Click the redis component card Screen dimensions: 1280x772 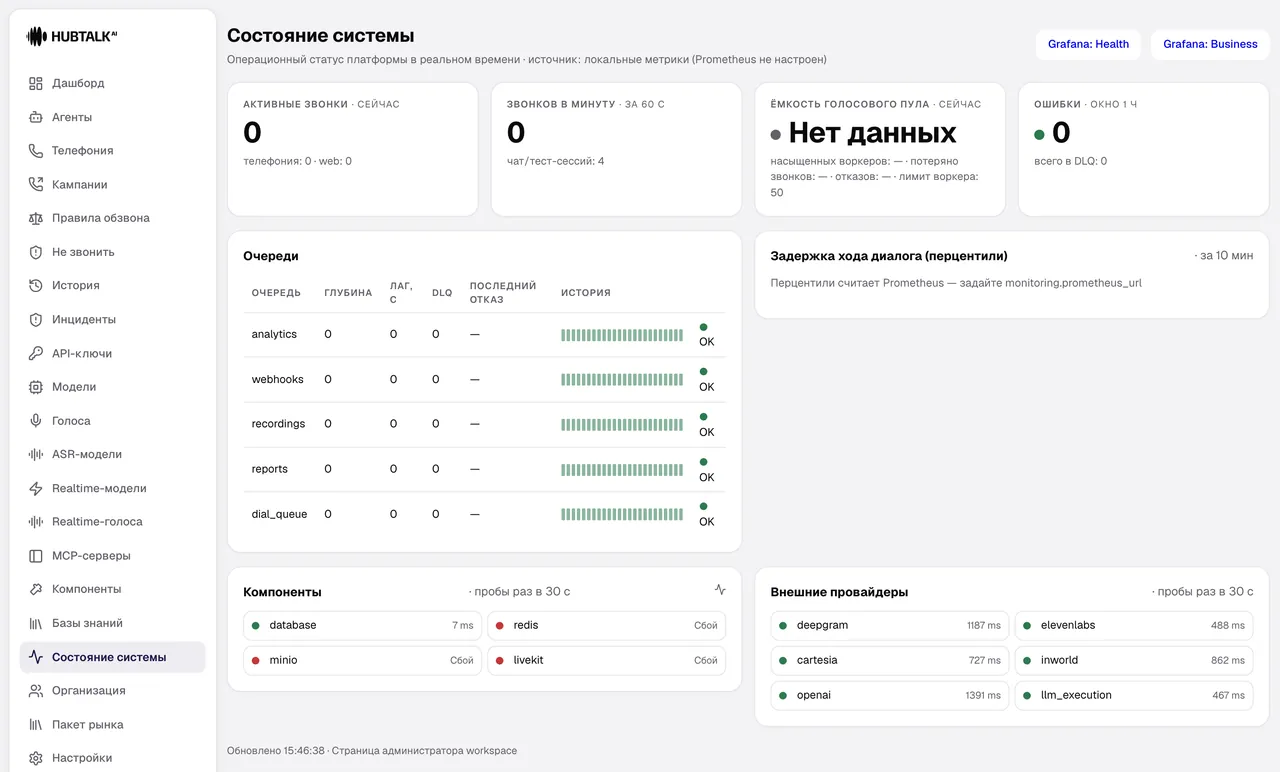[606, 625]
